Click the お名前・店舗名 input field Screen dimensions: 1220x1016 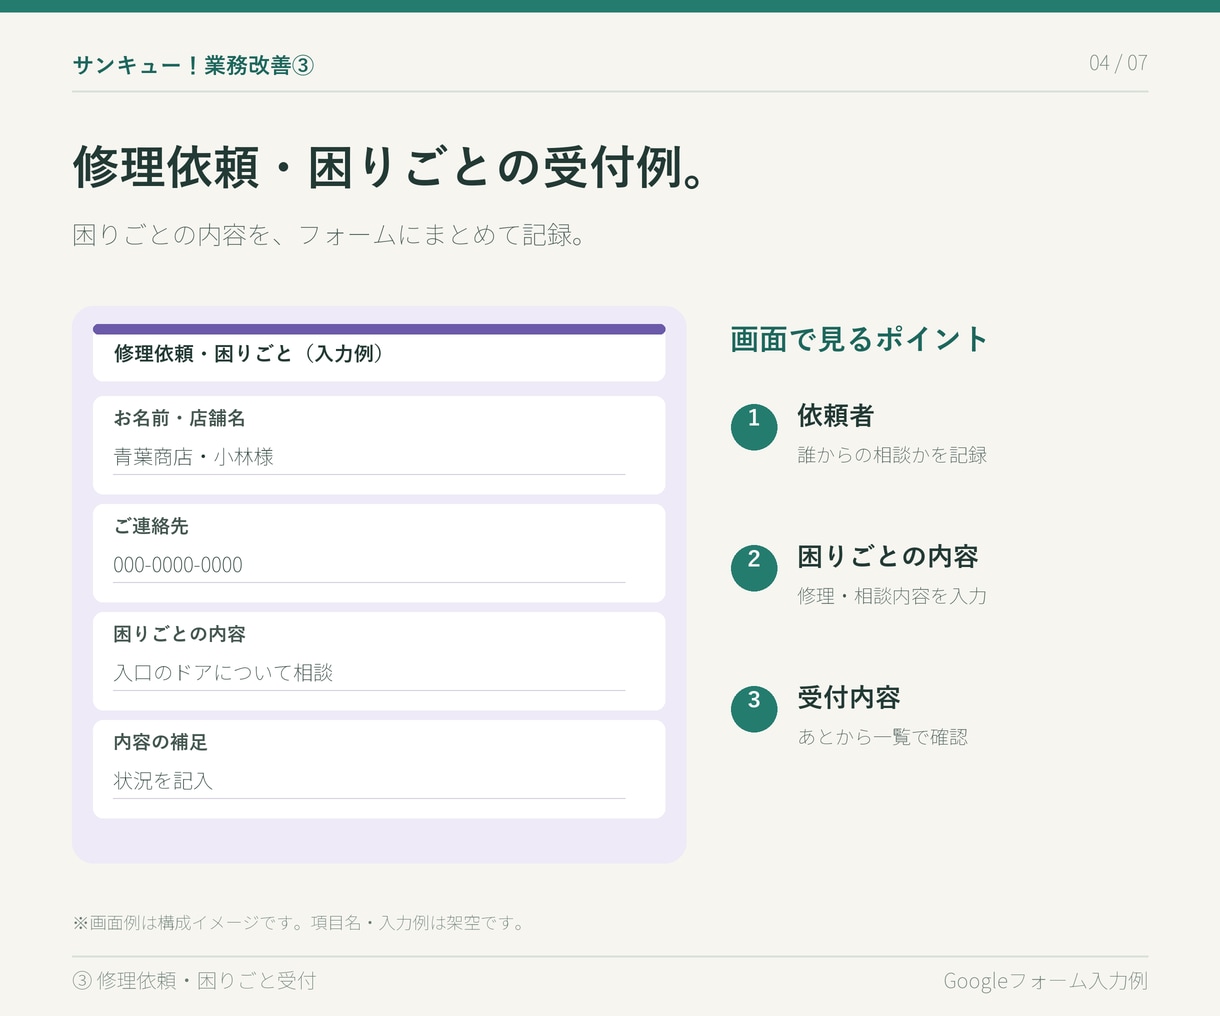click(369, 457)
